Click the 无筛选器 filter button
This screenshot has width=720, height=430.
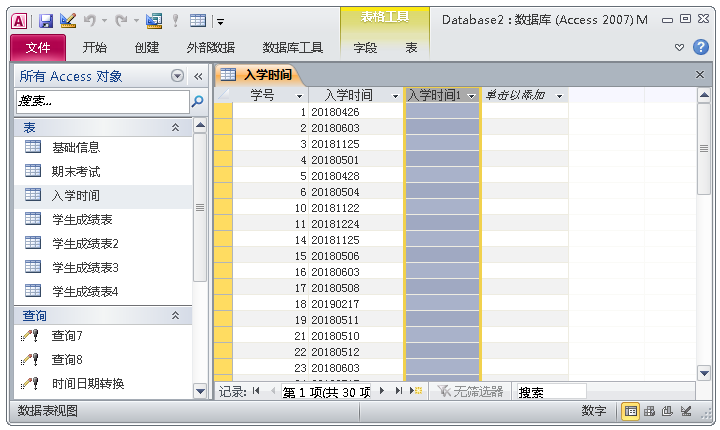(x=469, y=391)
